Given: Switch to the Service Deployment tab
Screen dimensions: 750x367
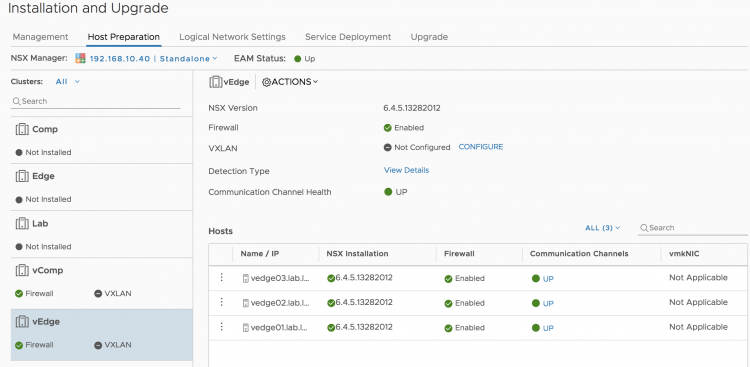Looking at the screenshot, I should [x=348, y=37].
